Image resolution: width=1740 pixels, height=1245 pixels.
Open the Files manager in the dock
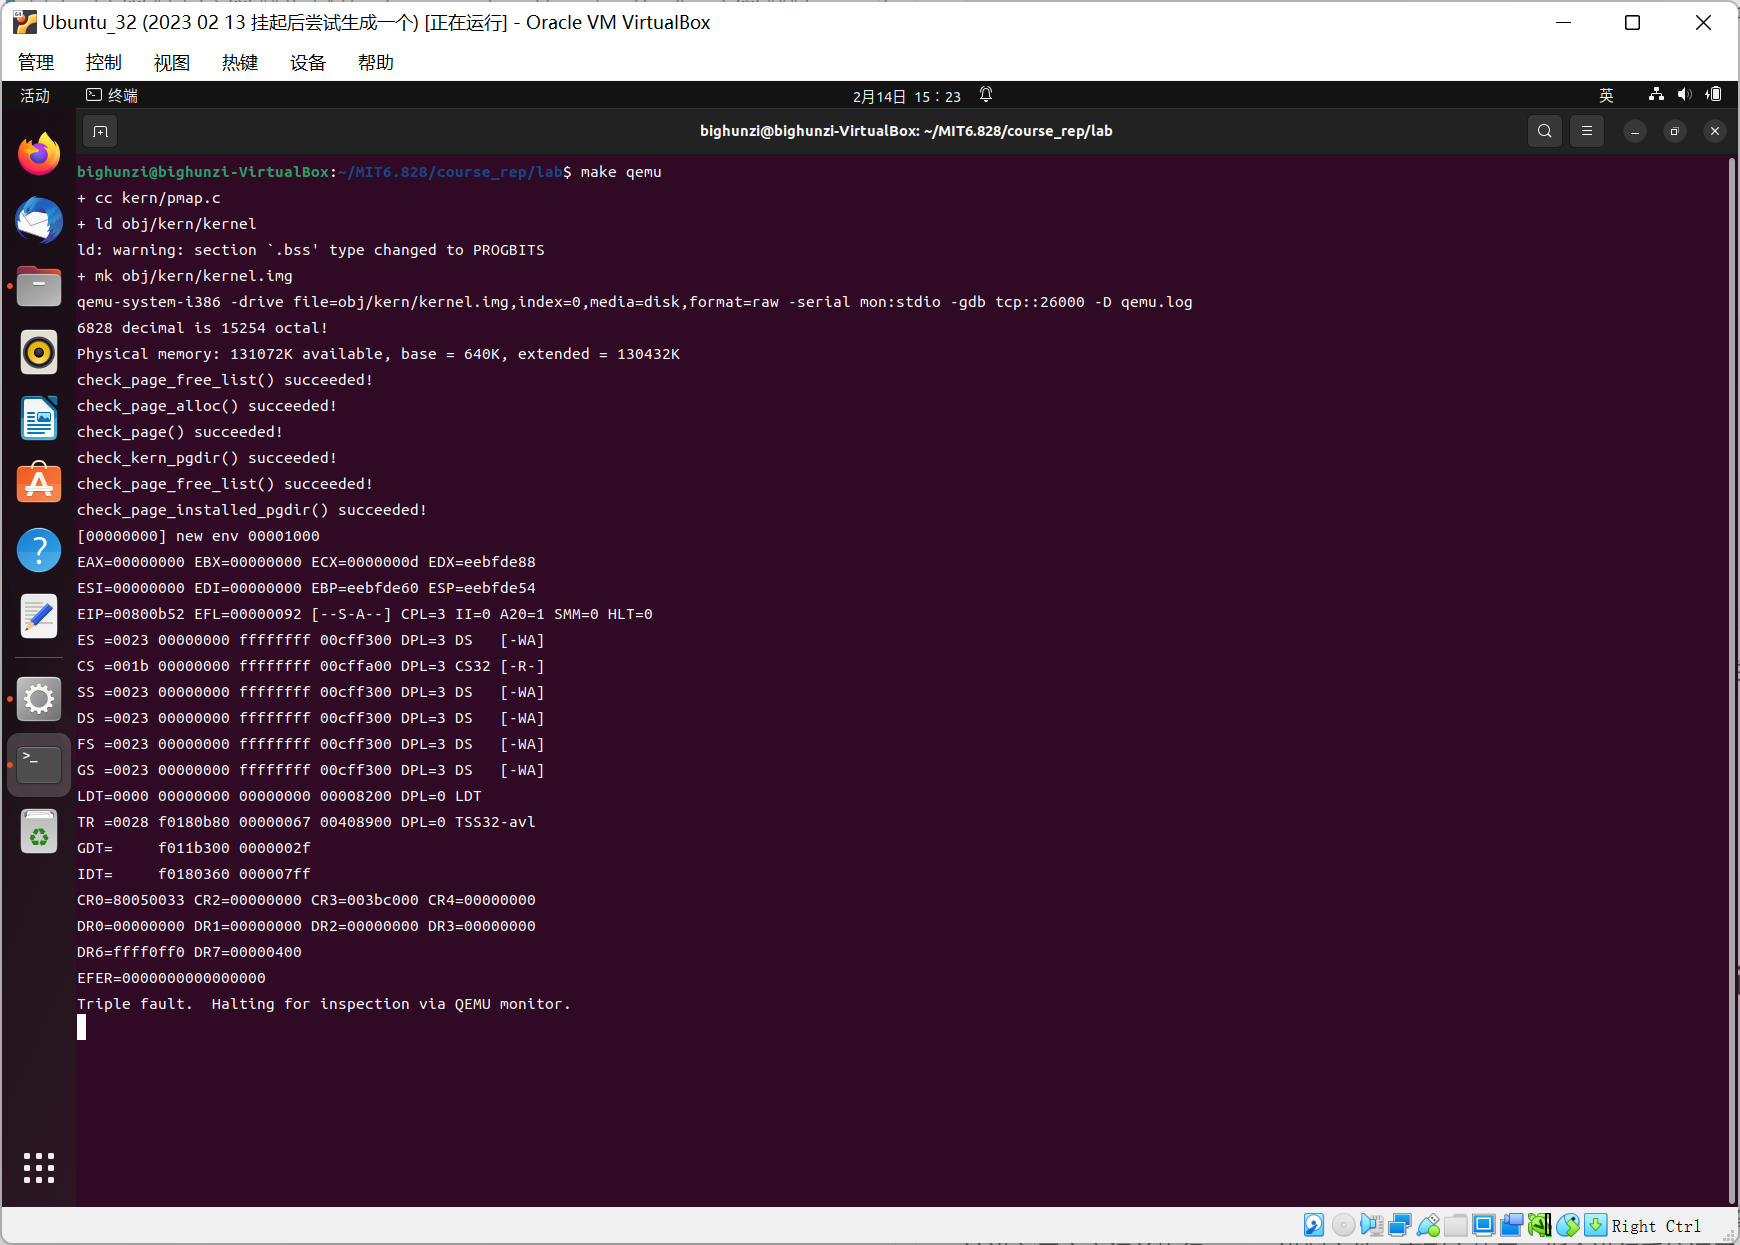39,286
